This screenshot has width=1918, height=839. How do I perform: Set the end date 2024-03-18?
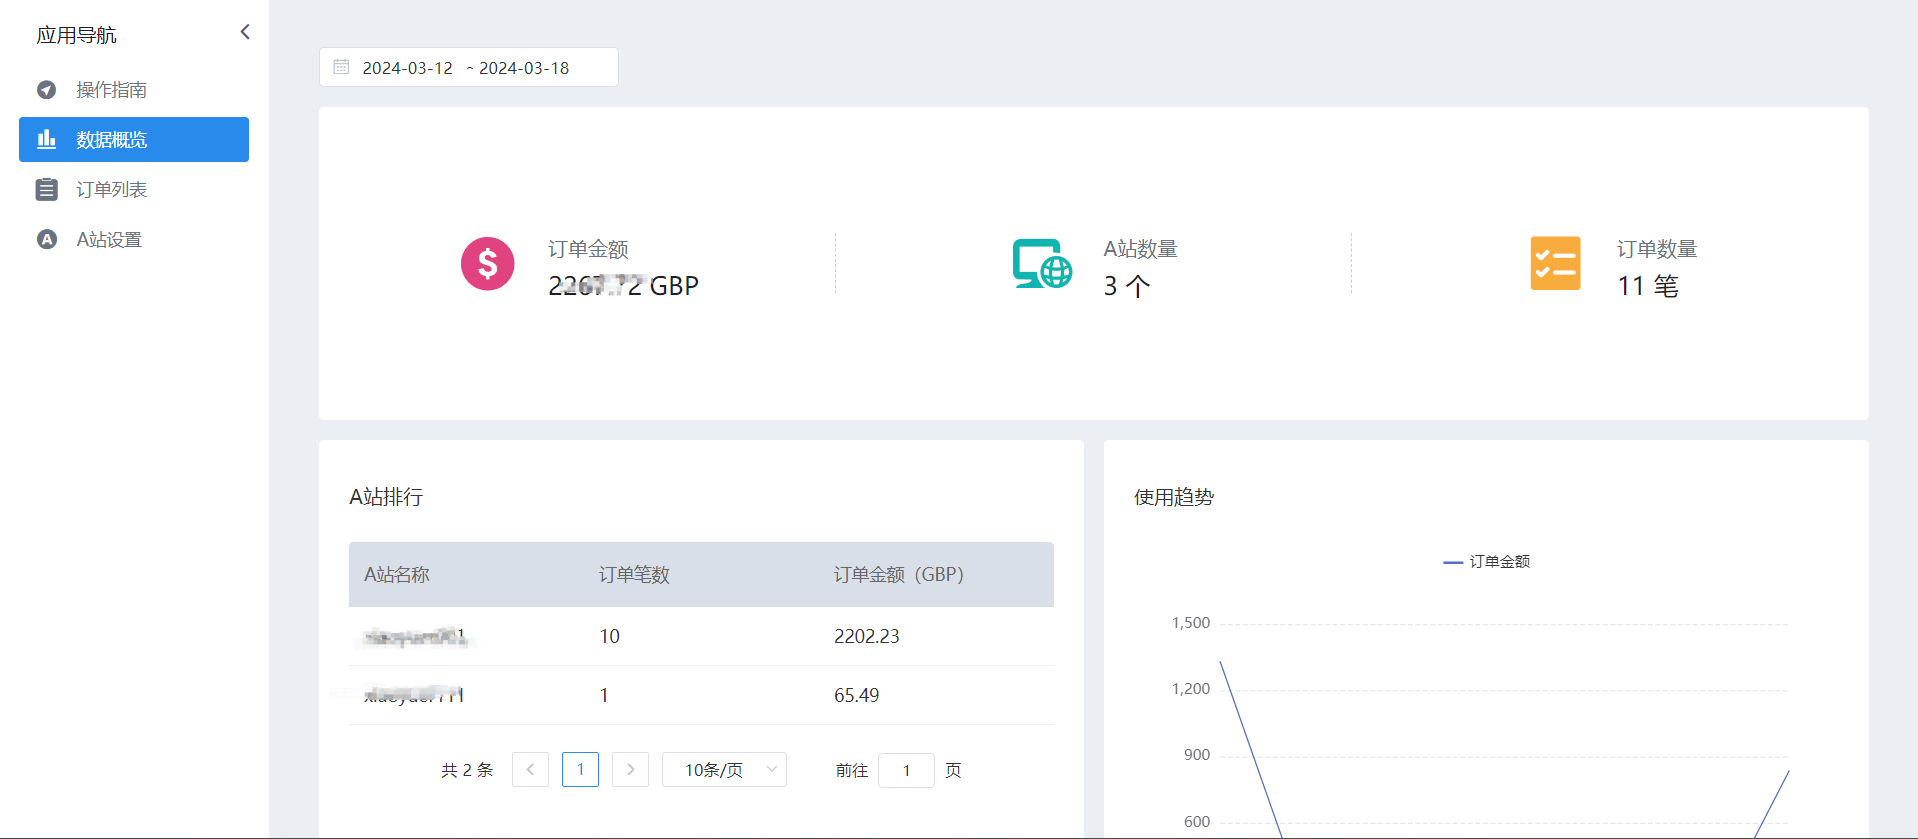[524, 68]
